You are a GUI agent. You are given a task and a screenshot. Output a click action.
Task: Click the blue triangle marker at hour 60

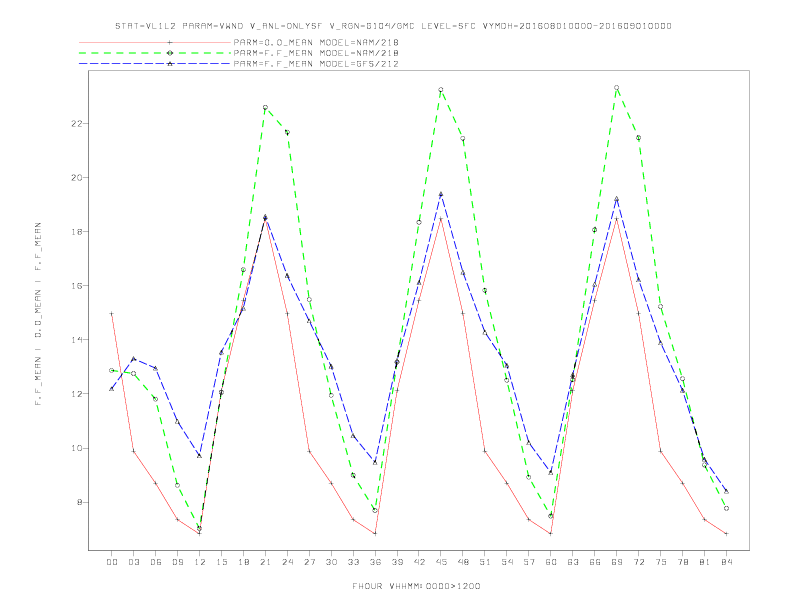(x=551, y=473)
